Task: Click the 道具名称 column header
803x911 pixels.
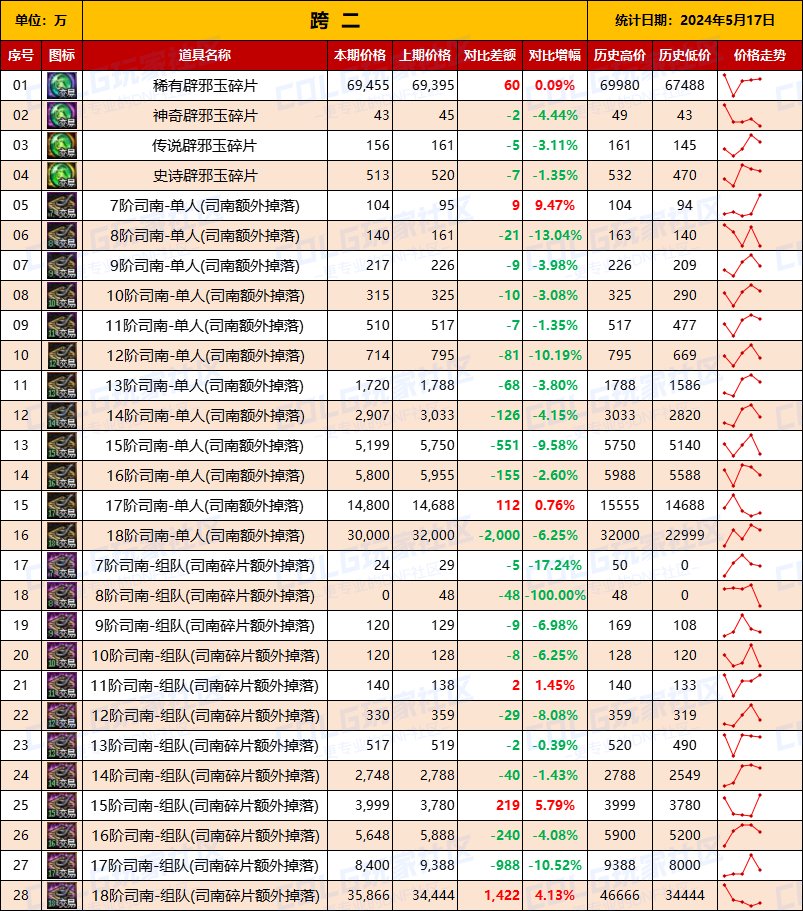Action: [205, 55]
